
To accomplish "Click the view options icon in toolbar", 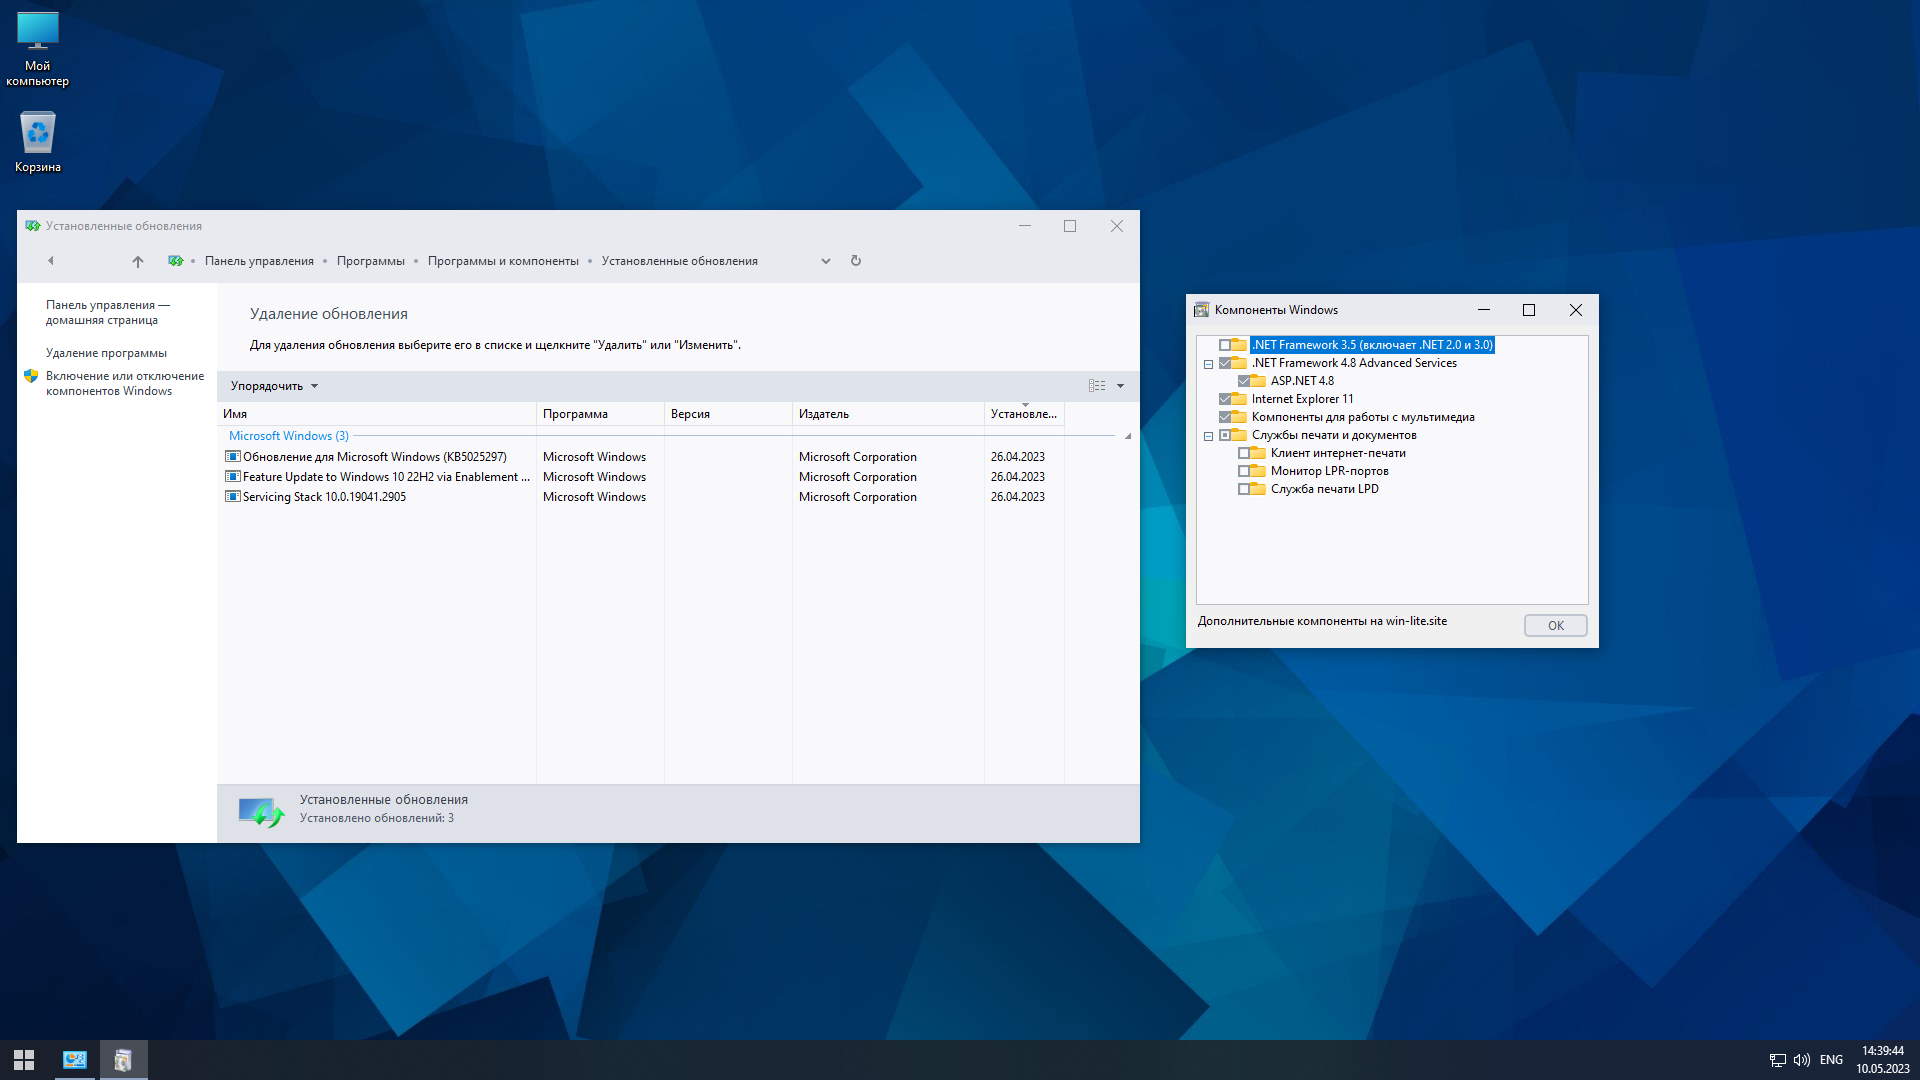I will (1097, 386).
